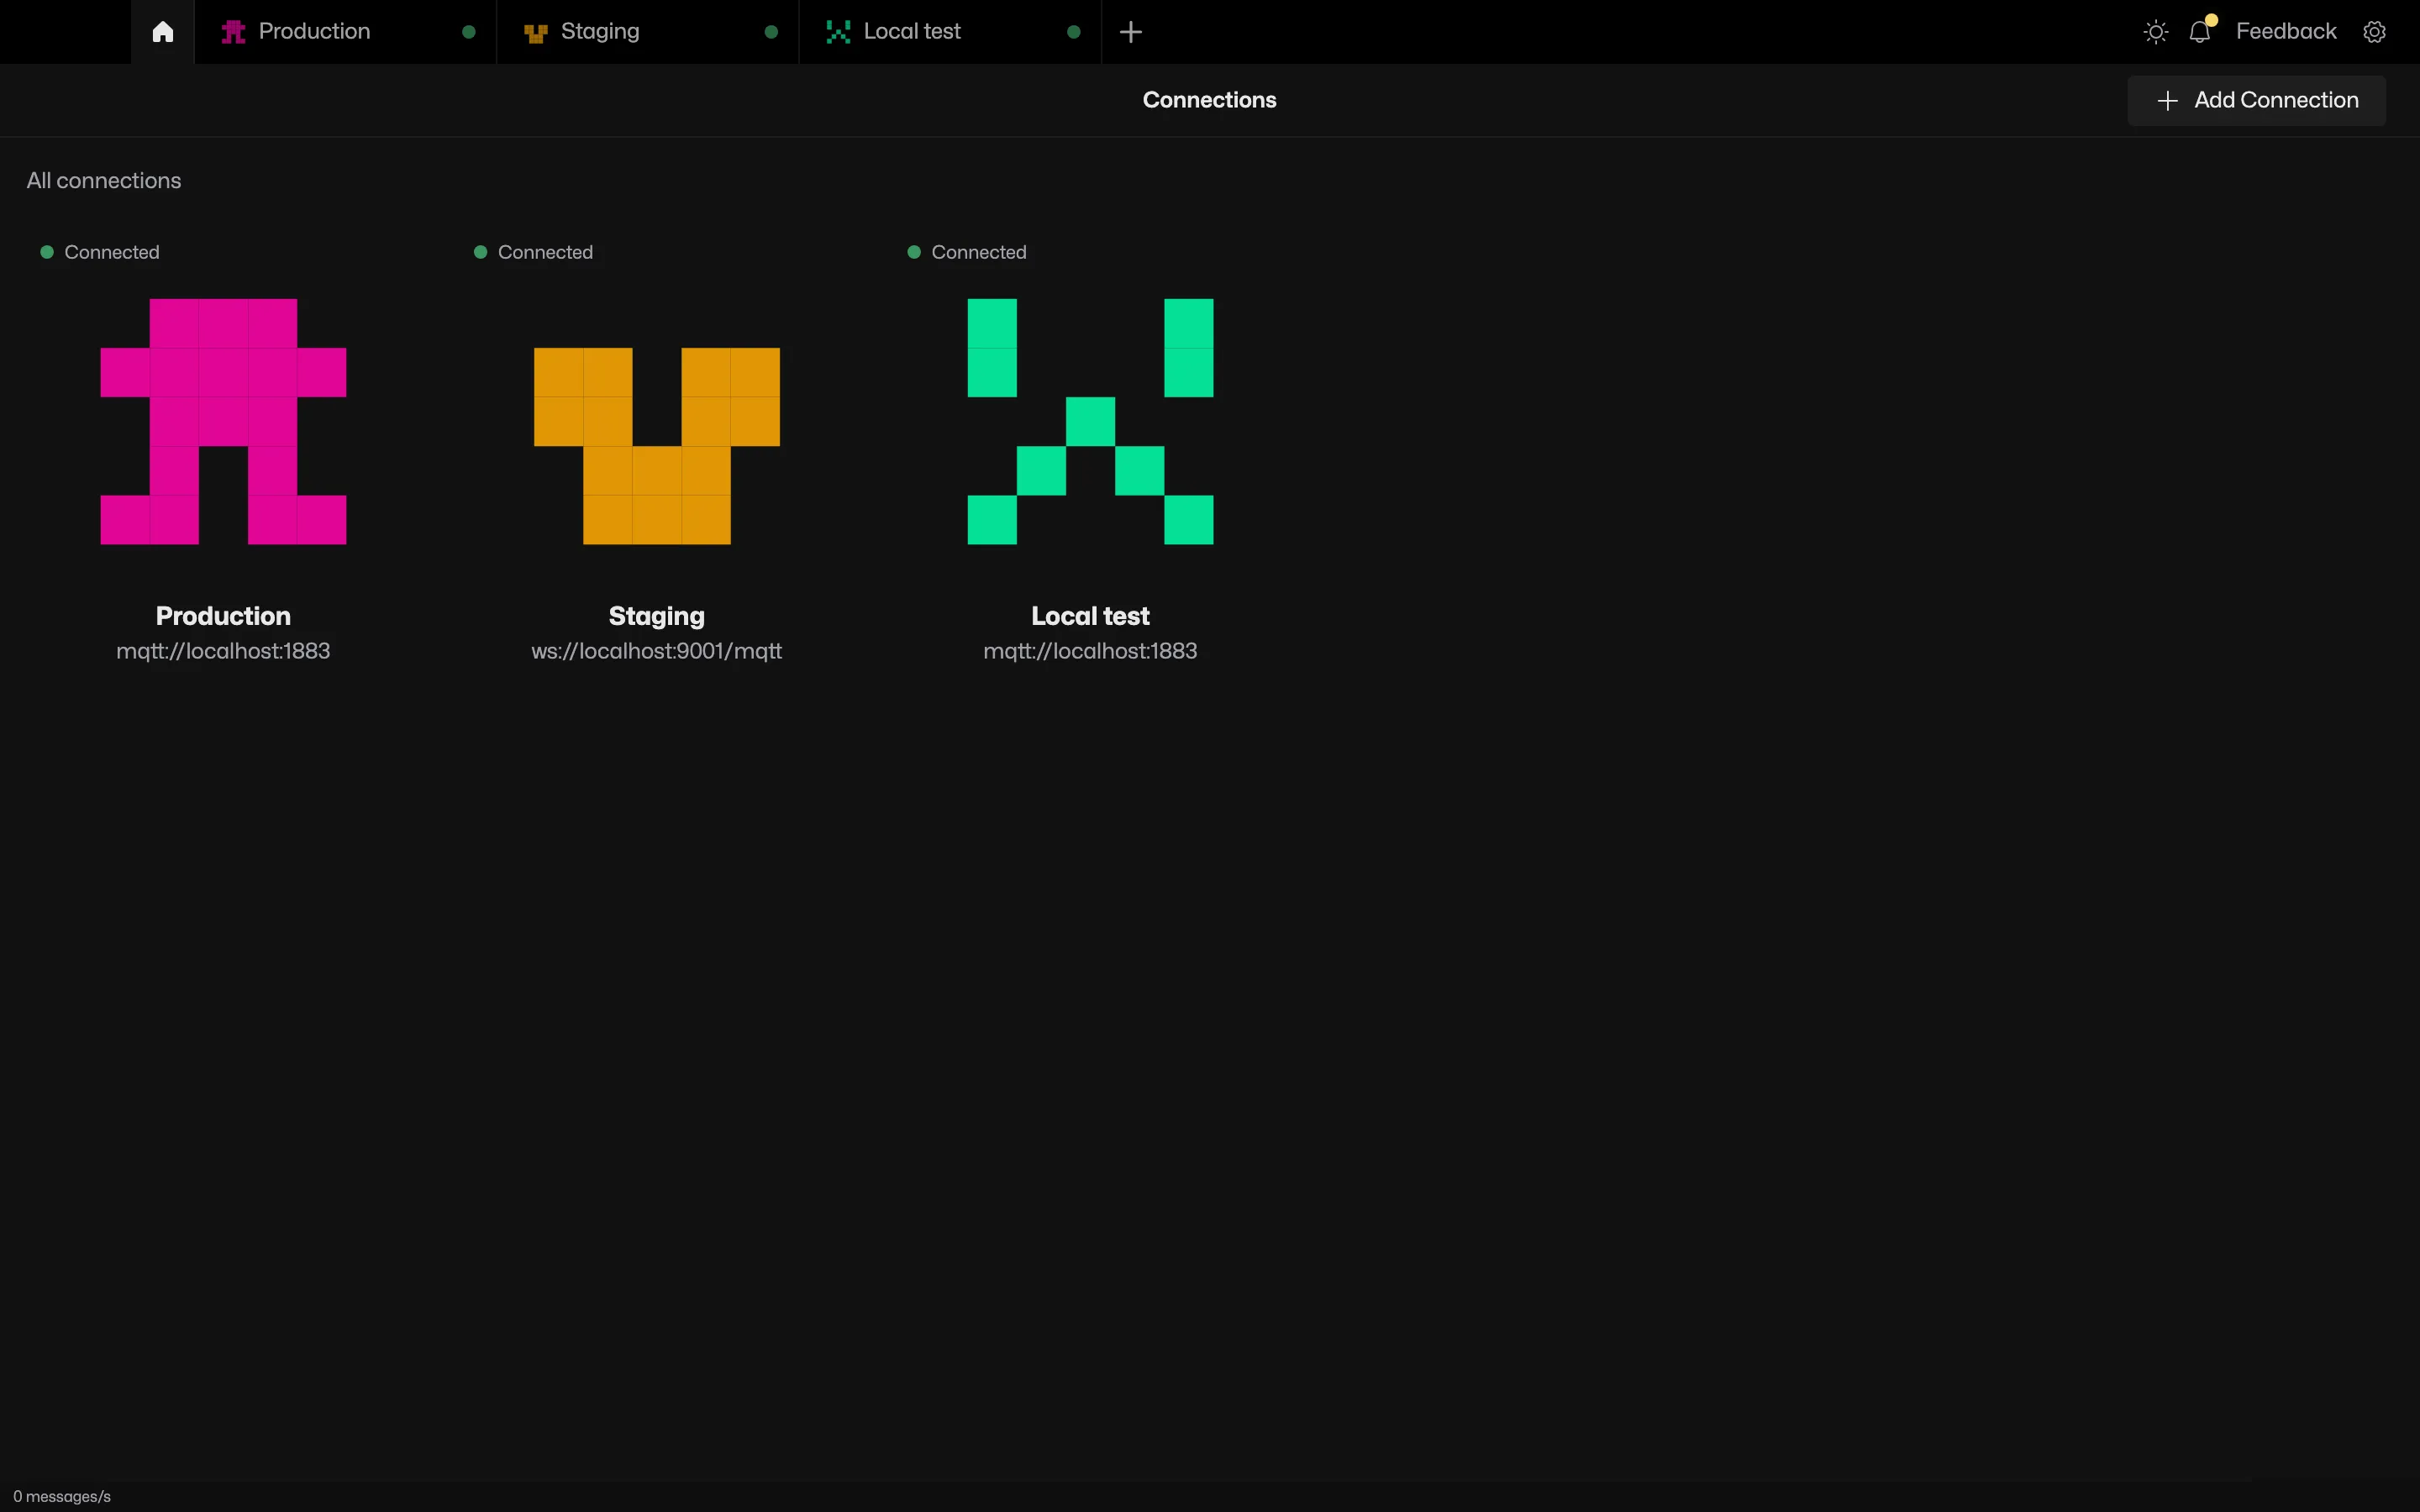Viewport: 2420px width, 1512px height.
Task: Switch to the Staging tab
Action: [x=648, y=32]
